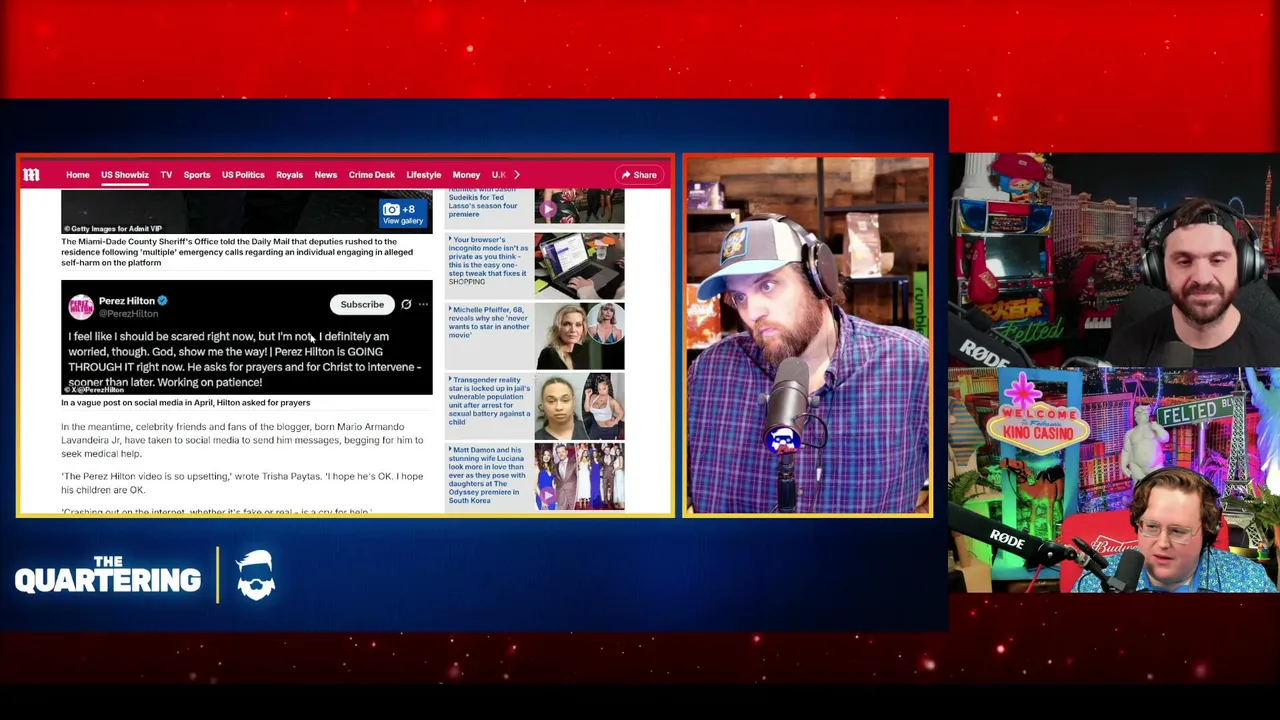Click the Share button
The height and width of the screenshot is (720, 1280).
pos(639,175)
